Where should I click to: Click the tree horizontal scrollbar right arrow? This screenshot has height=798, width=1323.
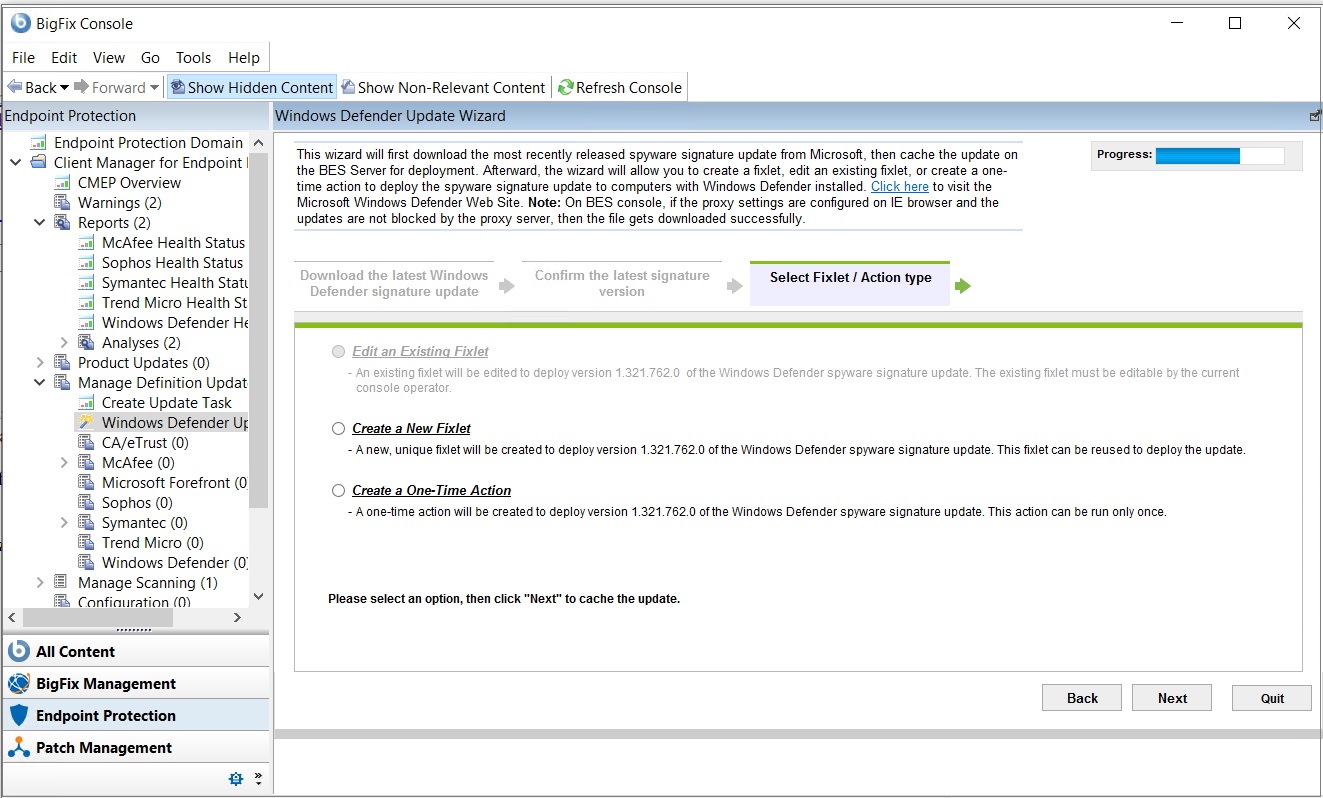click(237, 618)
